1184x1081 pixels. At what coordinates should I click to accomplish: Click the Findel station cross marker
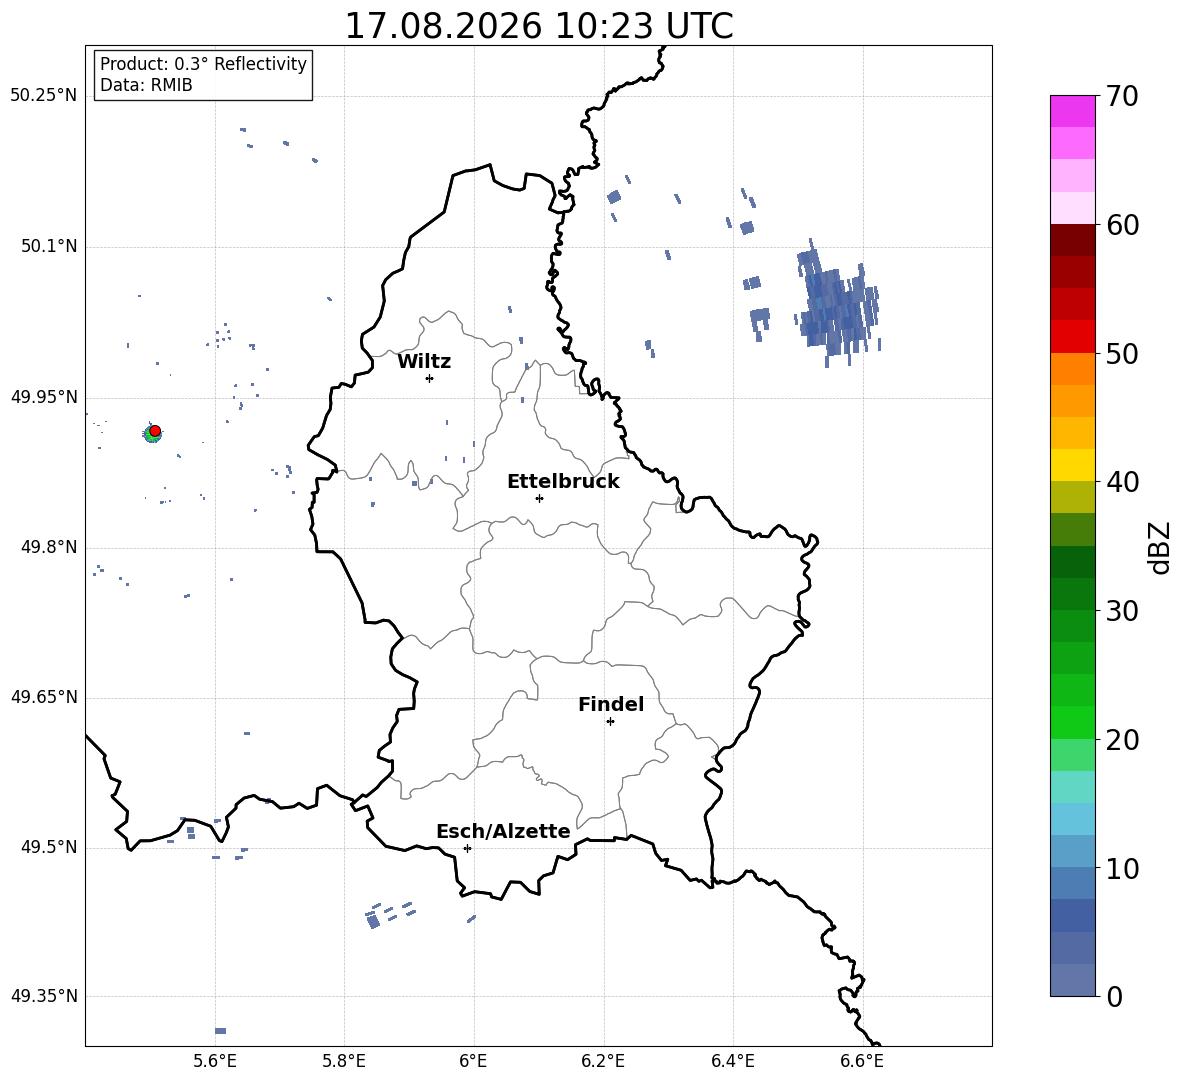point(610,722)
